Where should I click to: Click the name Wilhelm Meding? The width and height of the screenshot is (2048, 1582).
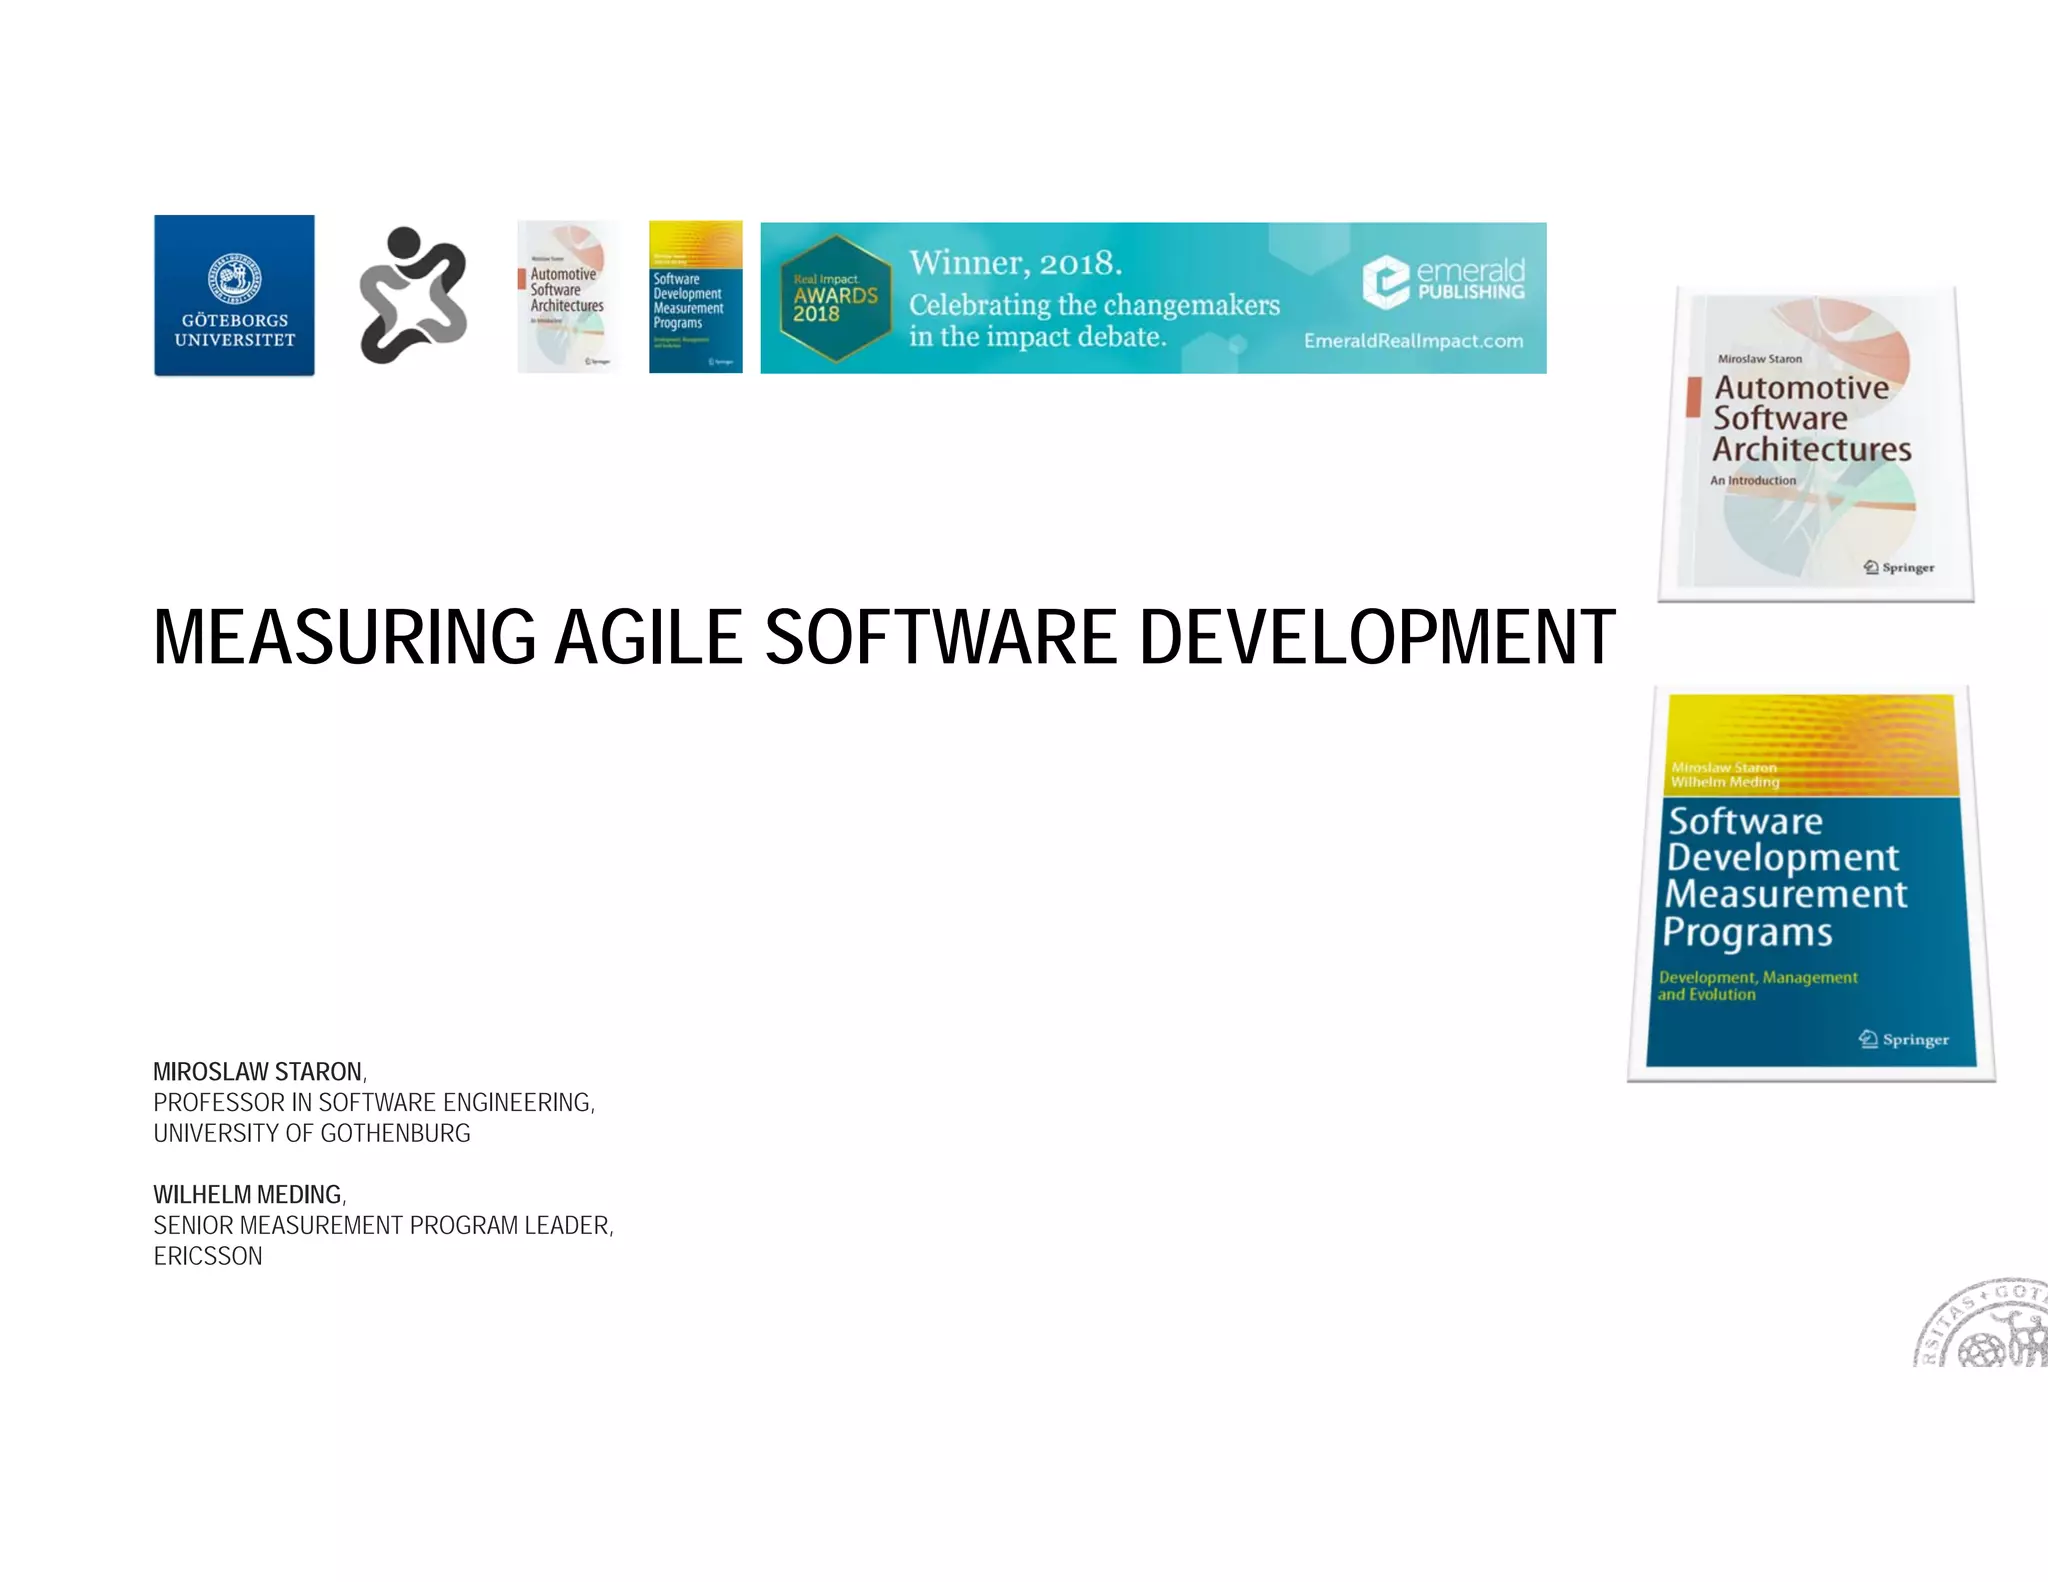point(248,1195)
